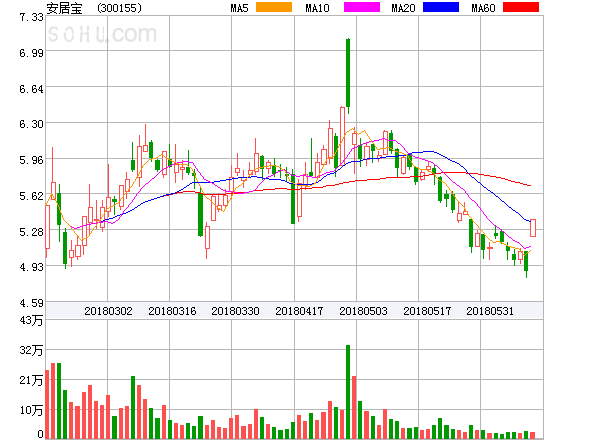Screen dimensions: 600x440
Task: Click the 4.59 price axis label
Action: pos(31,303)
